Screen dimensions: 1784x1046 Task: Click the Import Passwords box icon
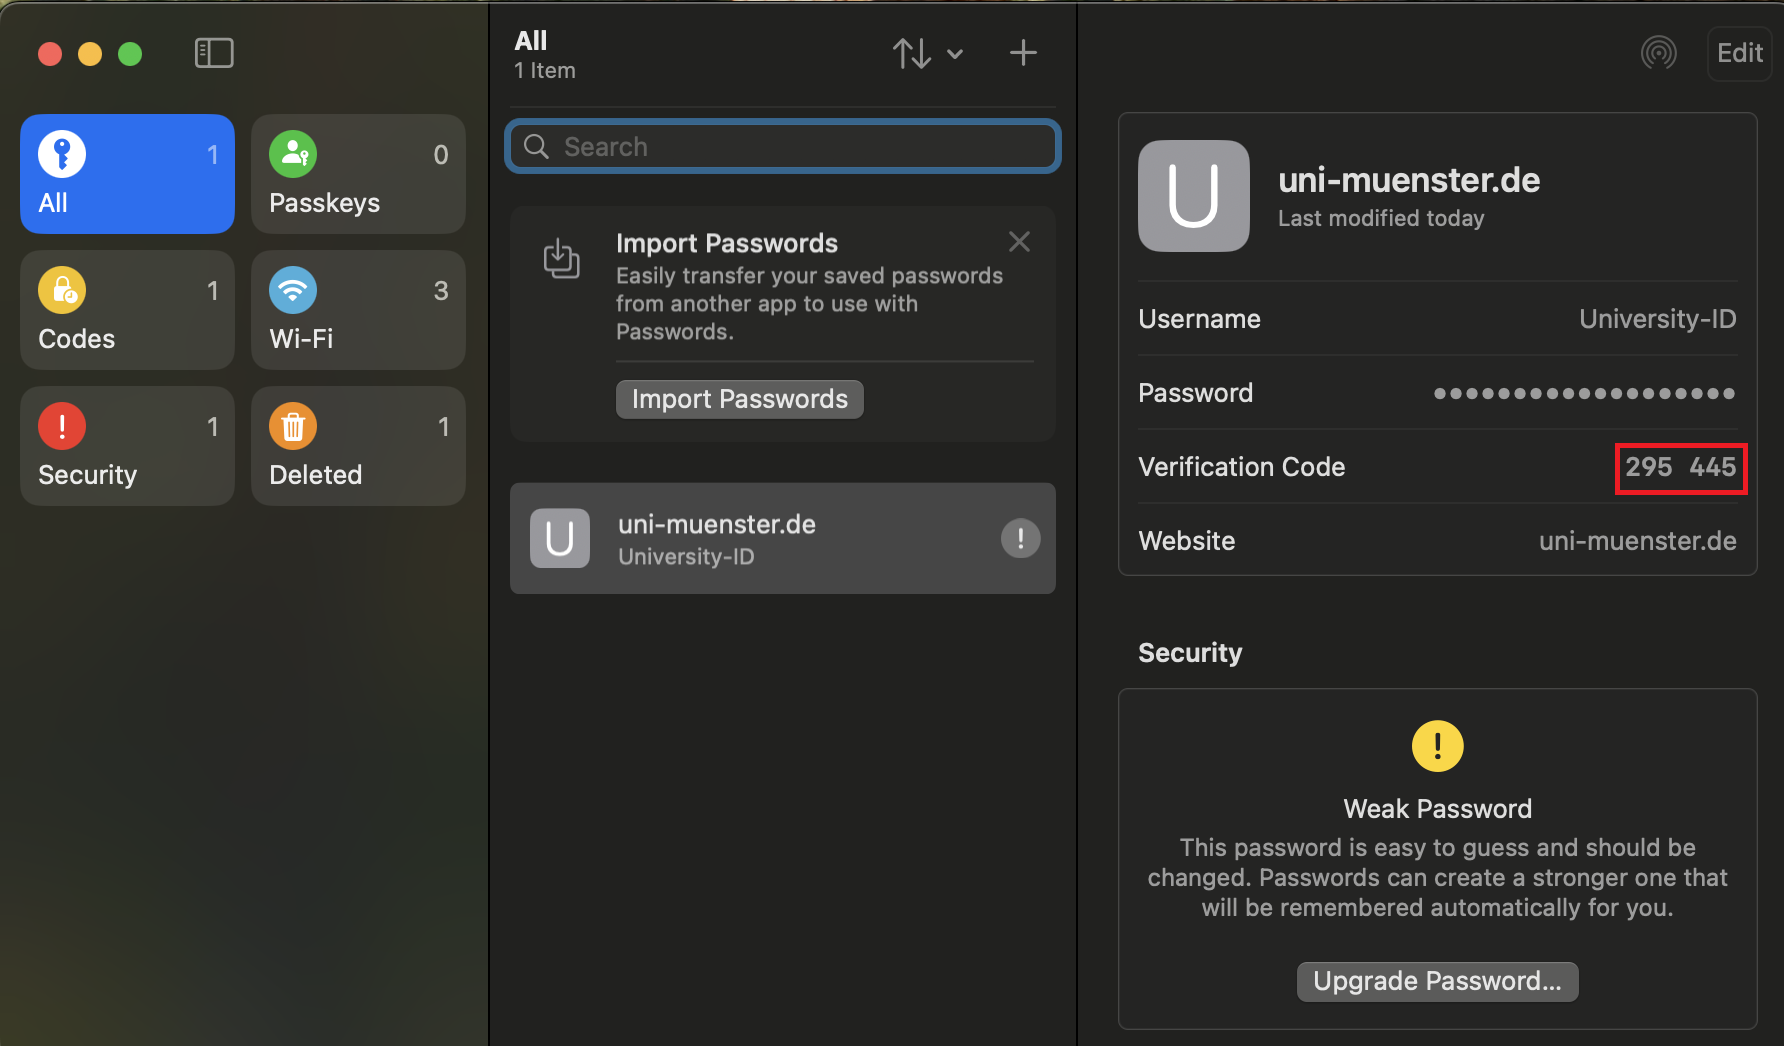[561, 259]
